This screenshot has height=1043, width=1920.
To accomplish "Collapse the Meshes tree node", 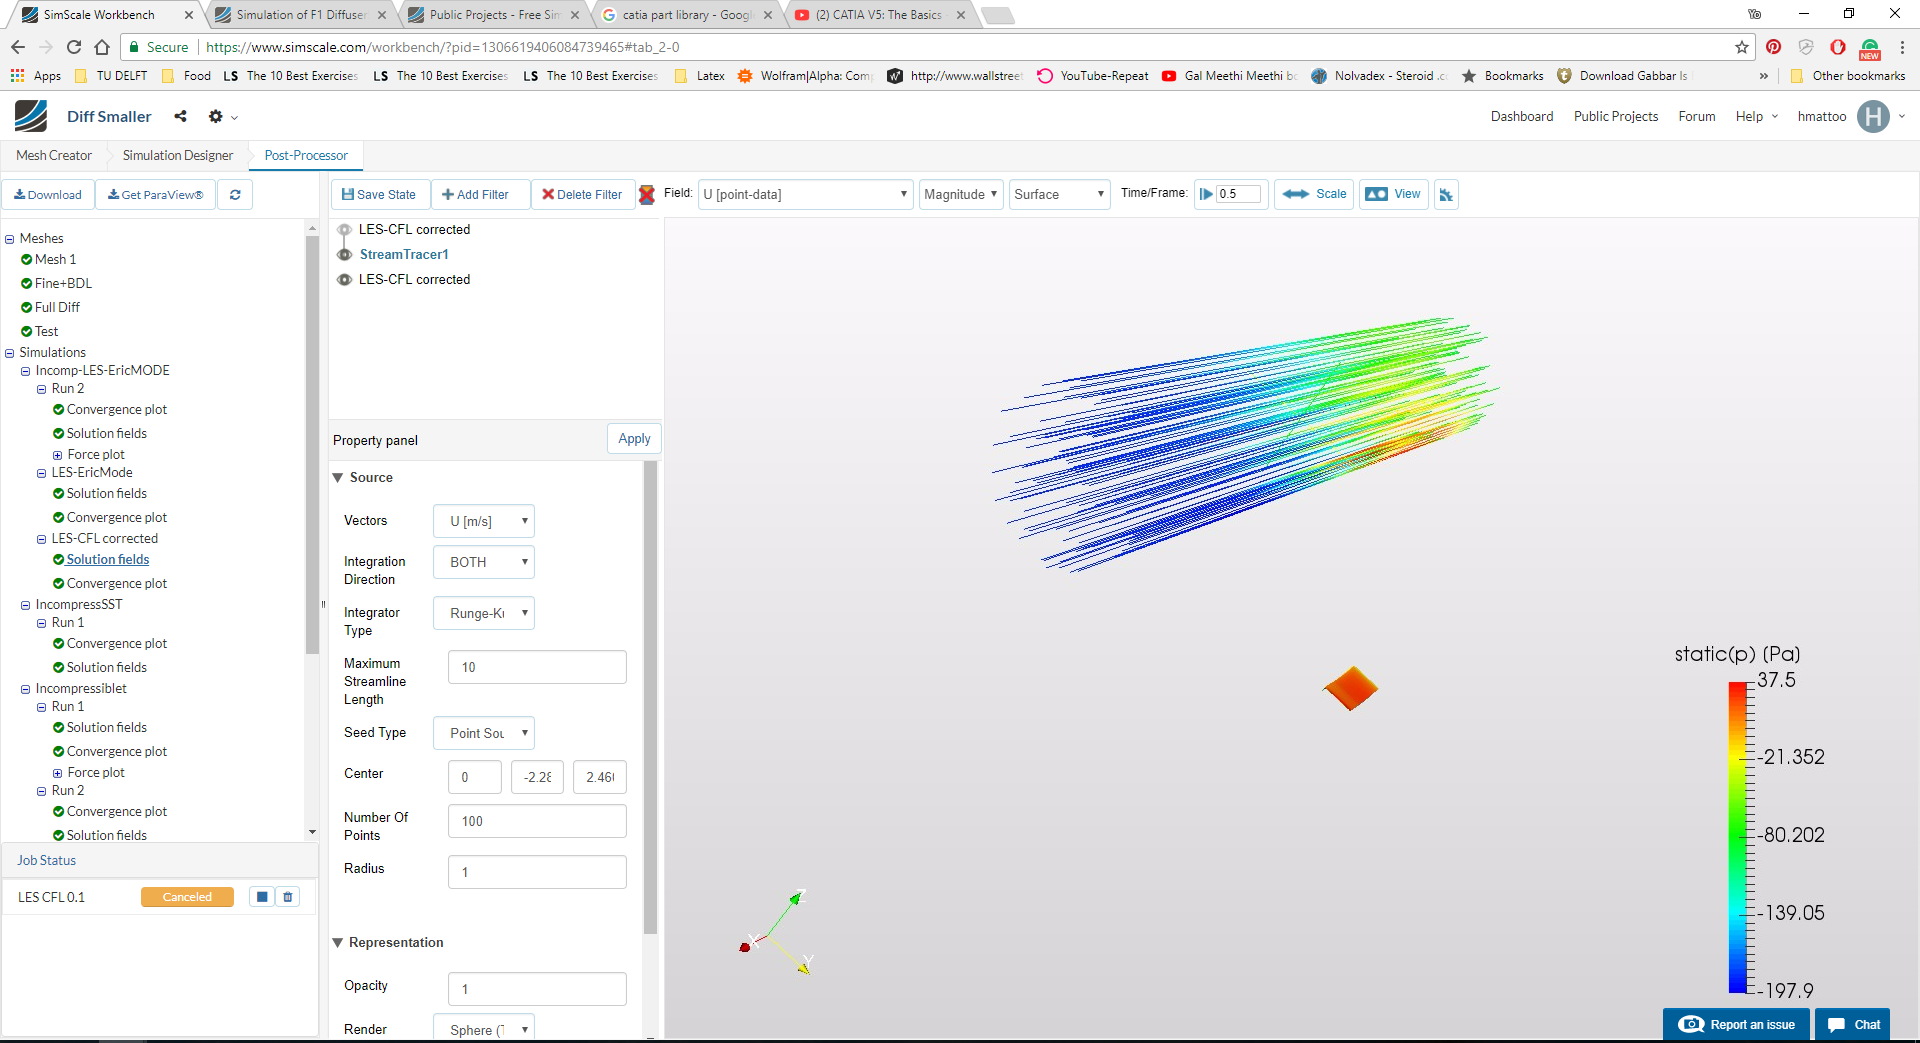I will 10,239.
